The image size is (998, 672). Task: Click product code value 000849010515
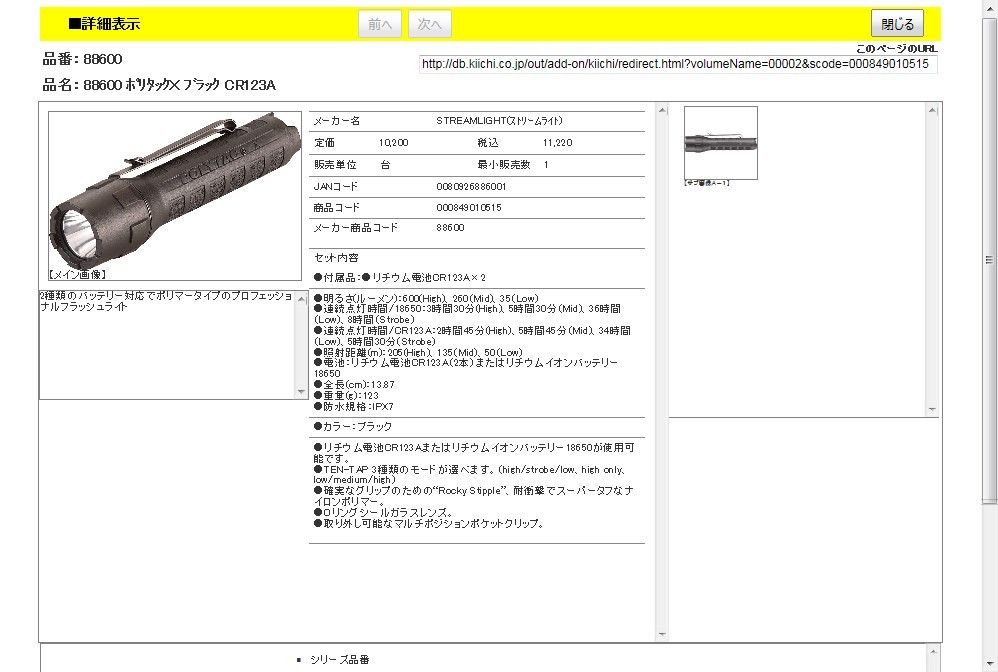point(468,207)
